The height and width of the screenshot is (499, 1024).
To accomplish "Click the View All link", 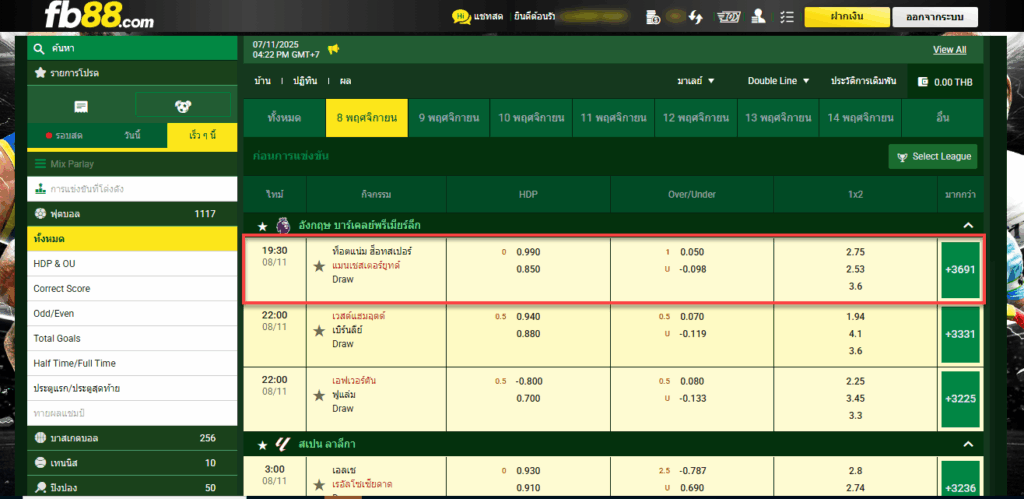I will [x=950, y=50].
